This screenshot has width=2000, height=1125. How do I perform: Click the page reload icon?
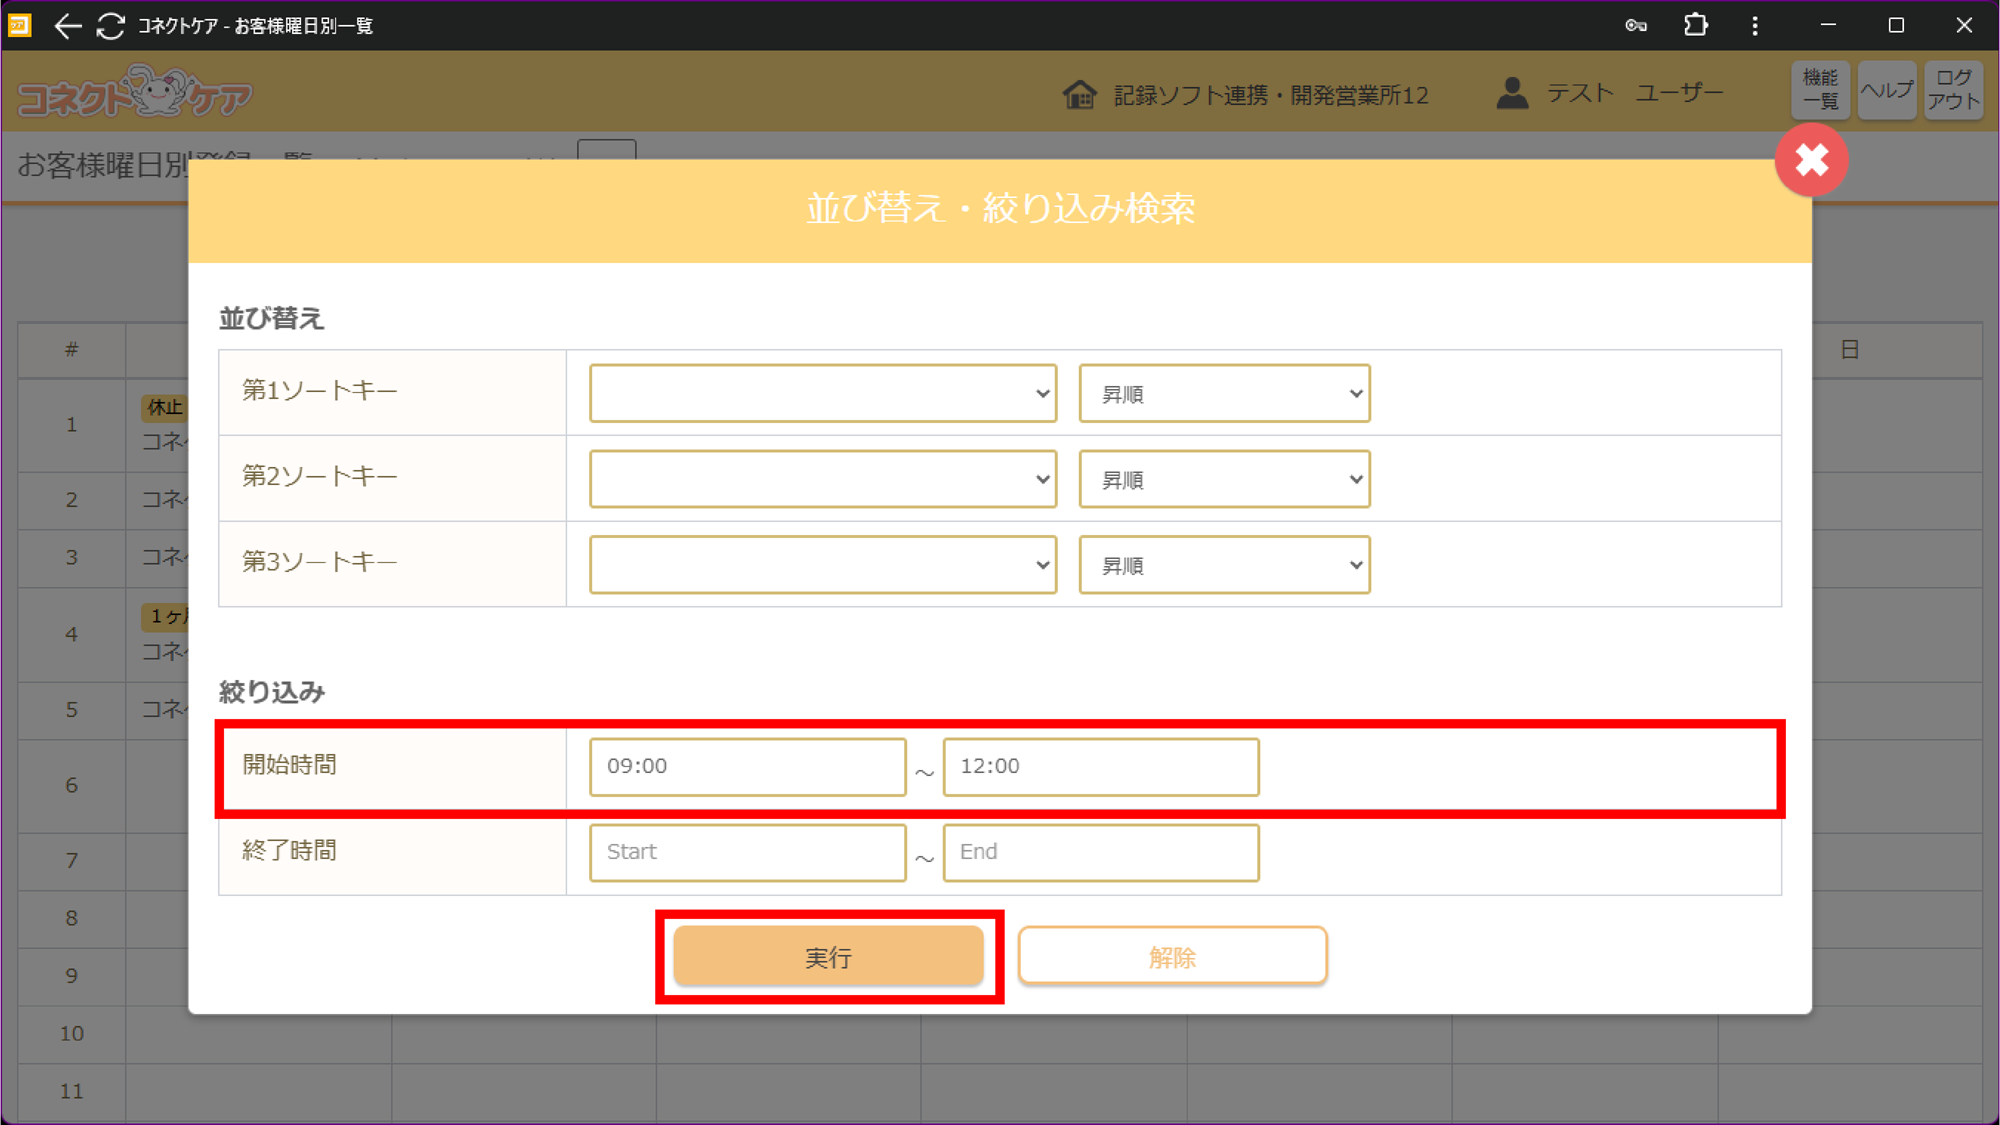110,26
